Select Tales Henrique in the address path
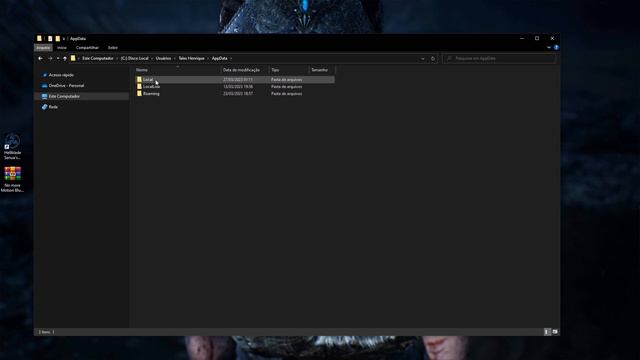 (191, 58)
